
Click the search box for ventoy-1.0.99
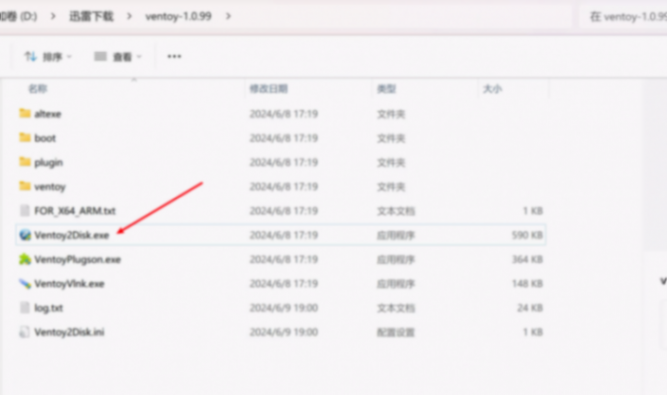coord(624,17)
